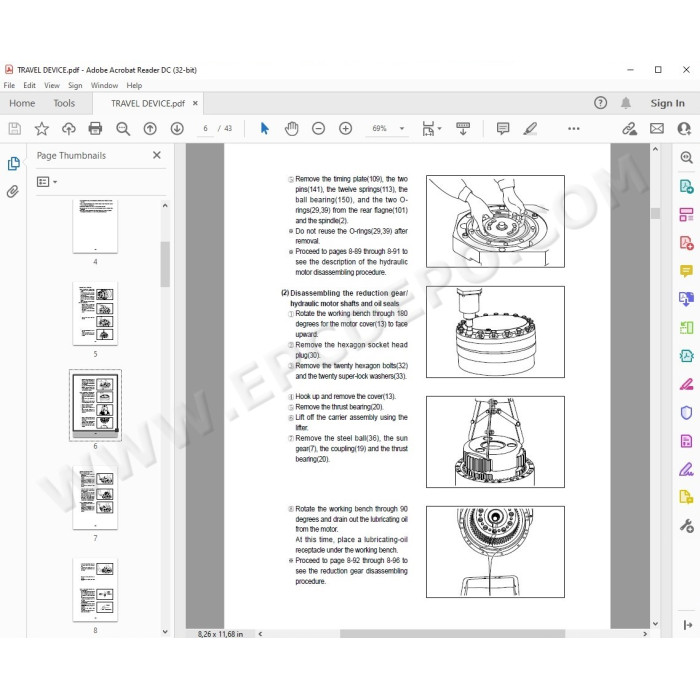This screenshot has height=700, width=700.
Task: Click the horizontal document scrollbar
Action: tap(452, 634)
